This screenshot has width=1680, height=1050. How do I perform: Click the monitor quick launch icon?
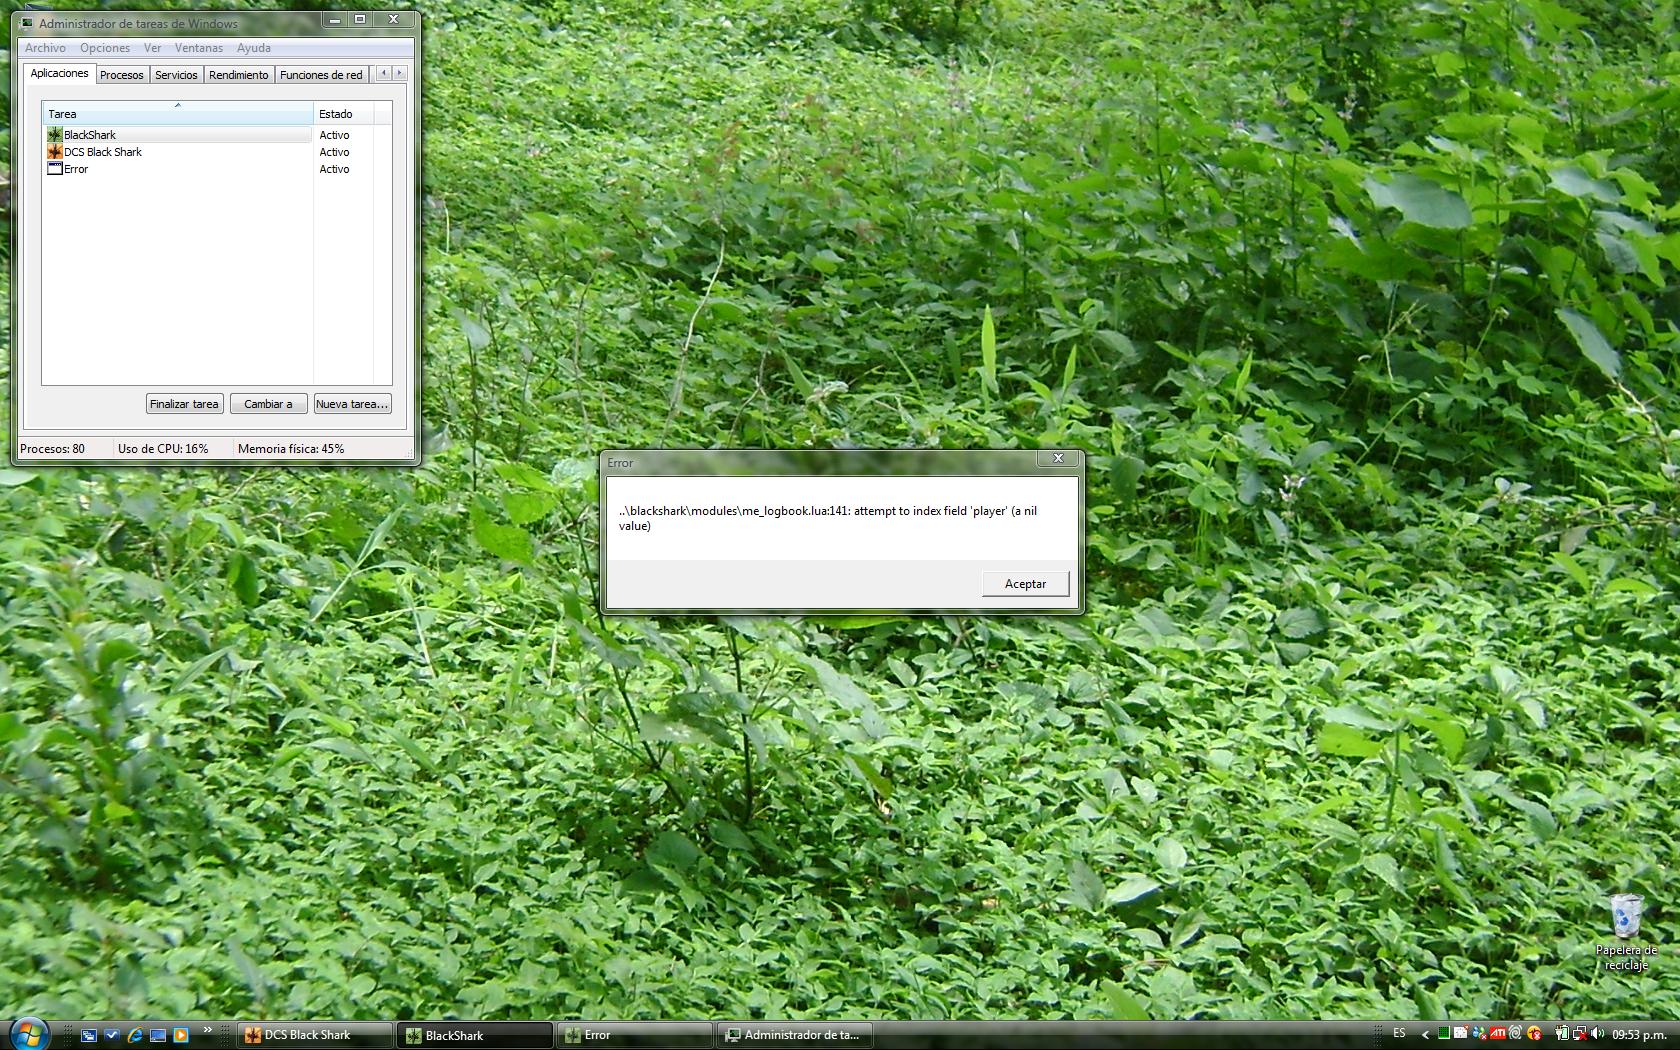tap(158, 1035)
